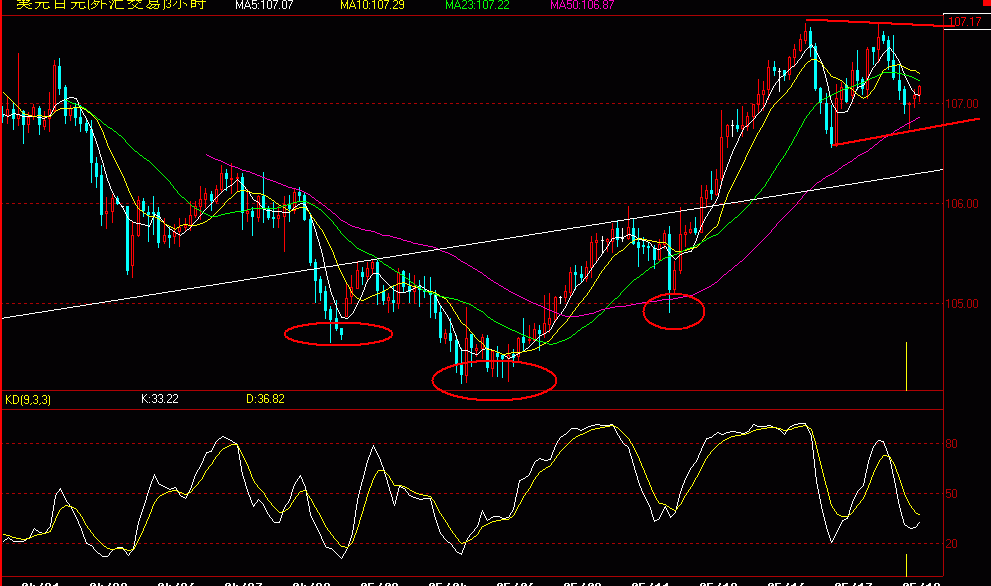
Task: Select the magenta MA50:106.87 label
Action: 582,5
